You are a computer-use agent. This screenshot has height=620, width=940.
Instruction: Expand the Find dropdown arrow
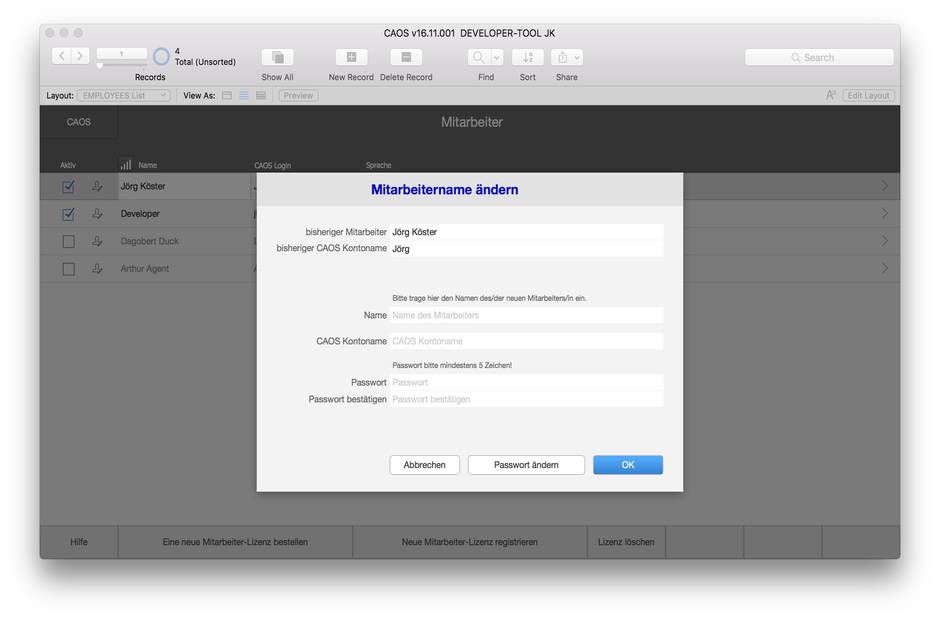497,58
